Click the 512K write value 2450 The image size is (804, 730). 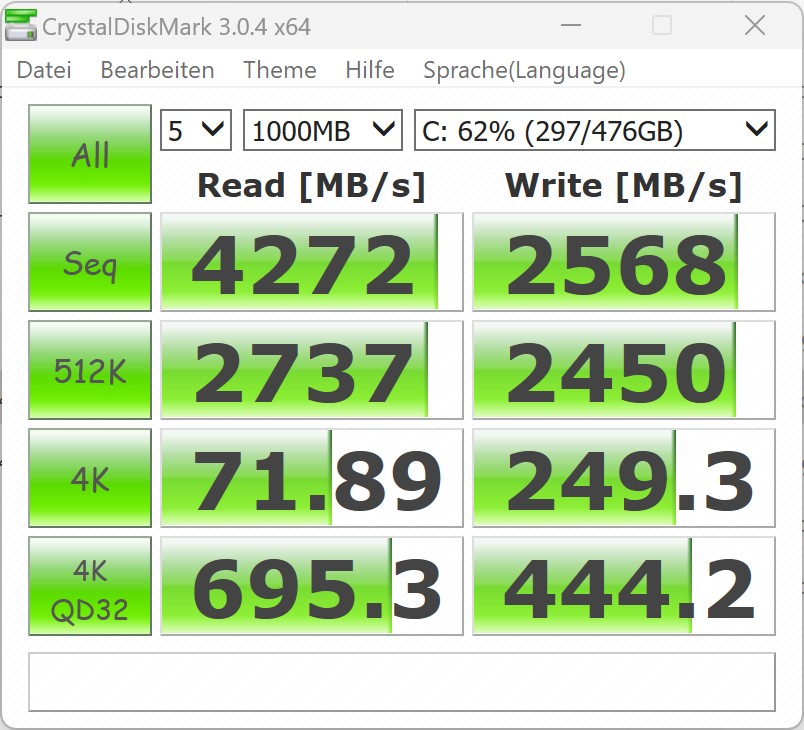point(624,370)
